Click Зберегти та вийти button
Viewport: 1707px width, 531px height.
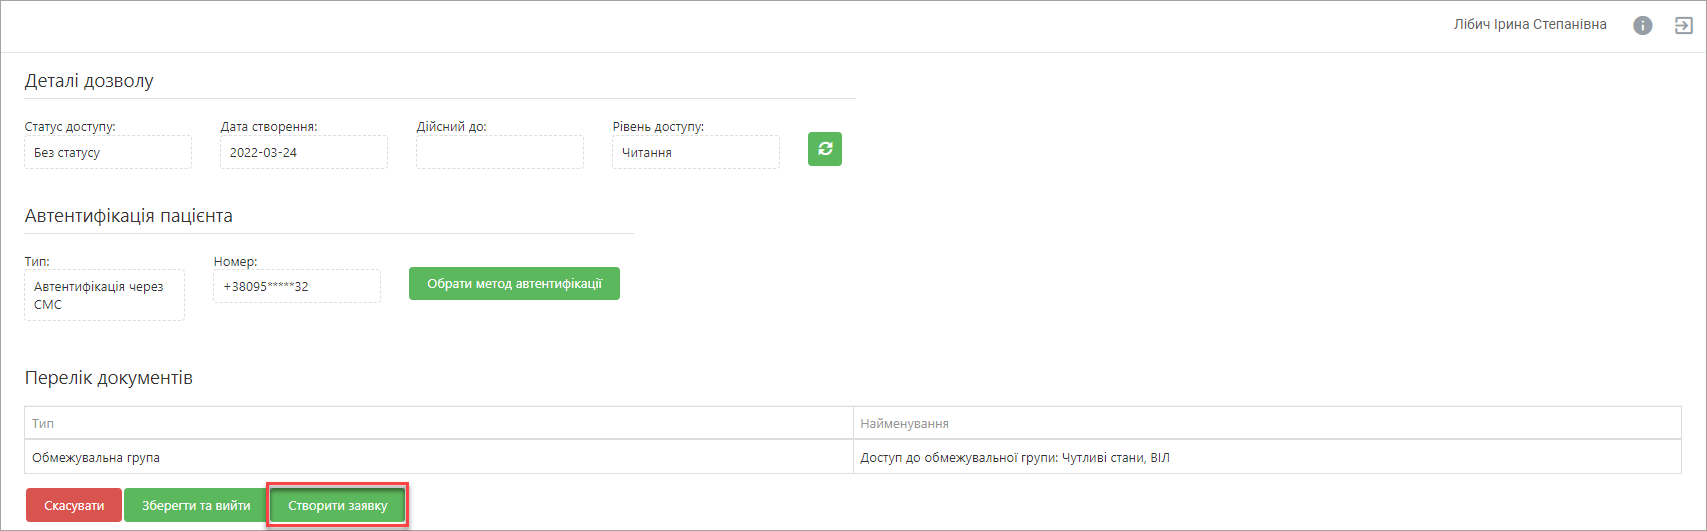click(196, 505)
